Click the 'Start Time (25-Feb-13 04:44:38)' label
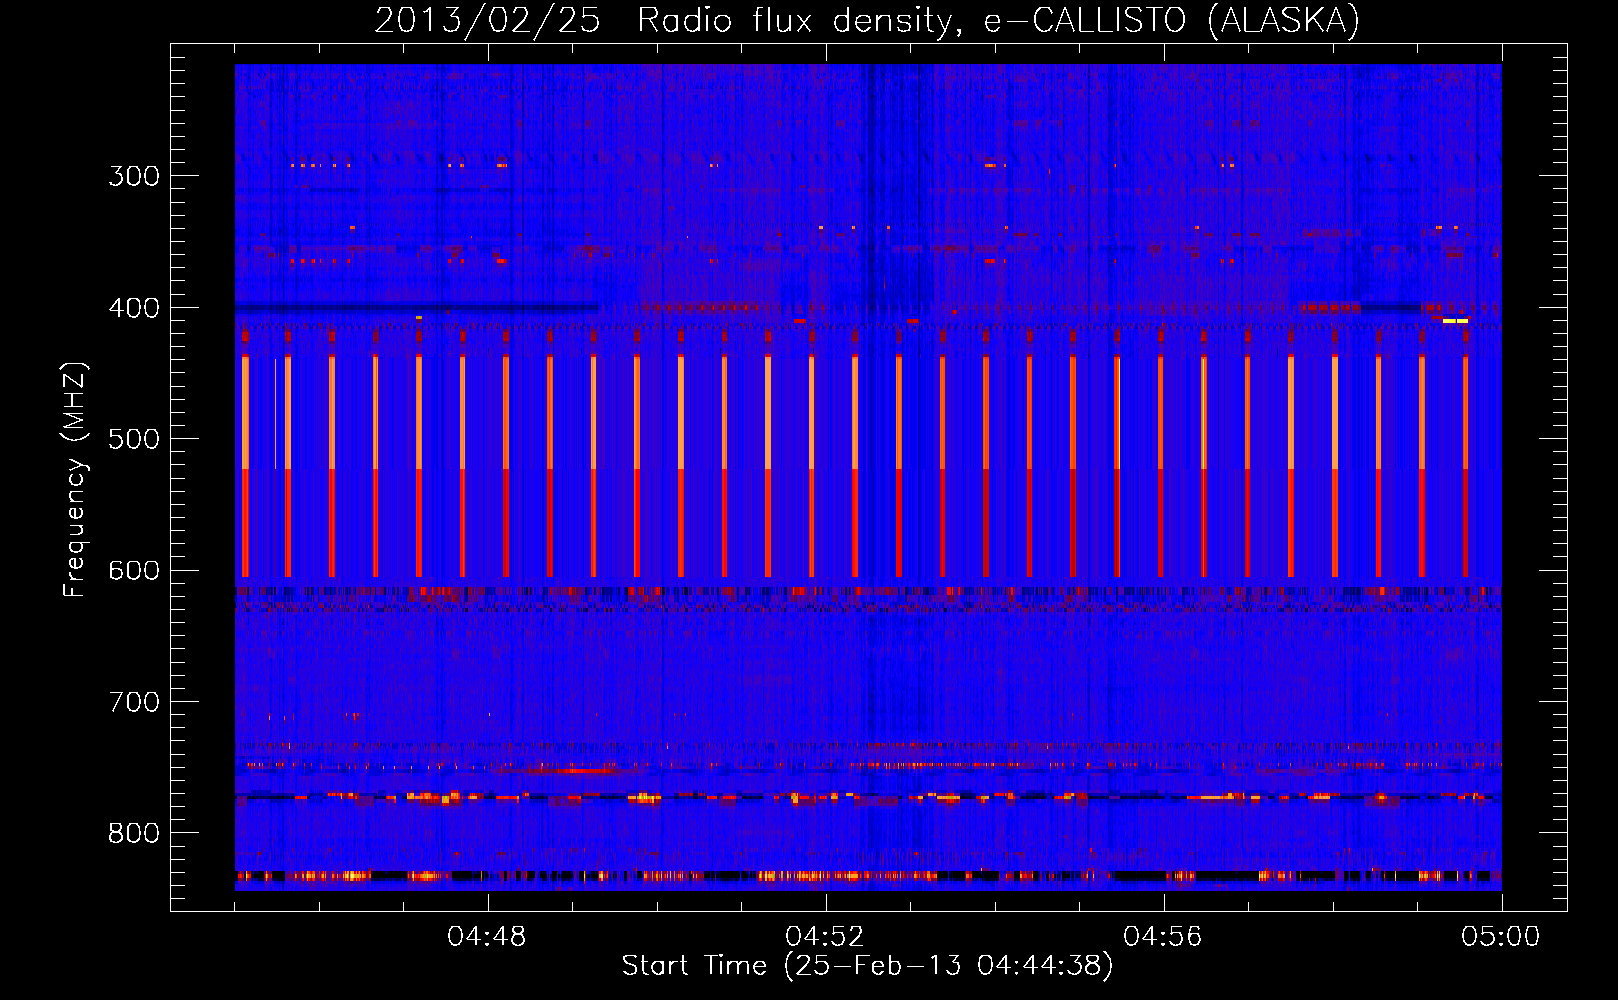The image size is (1618, 1000). (x=867, y=966)
